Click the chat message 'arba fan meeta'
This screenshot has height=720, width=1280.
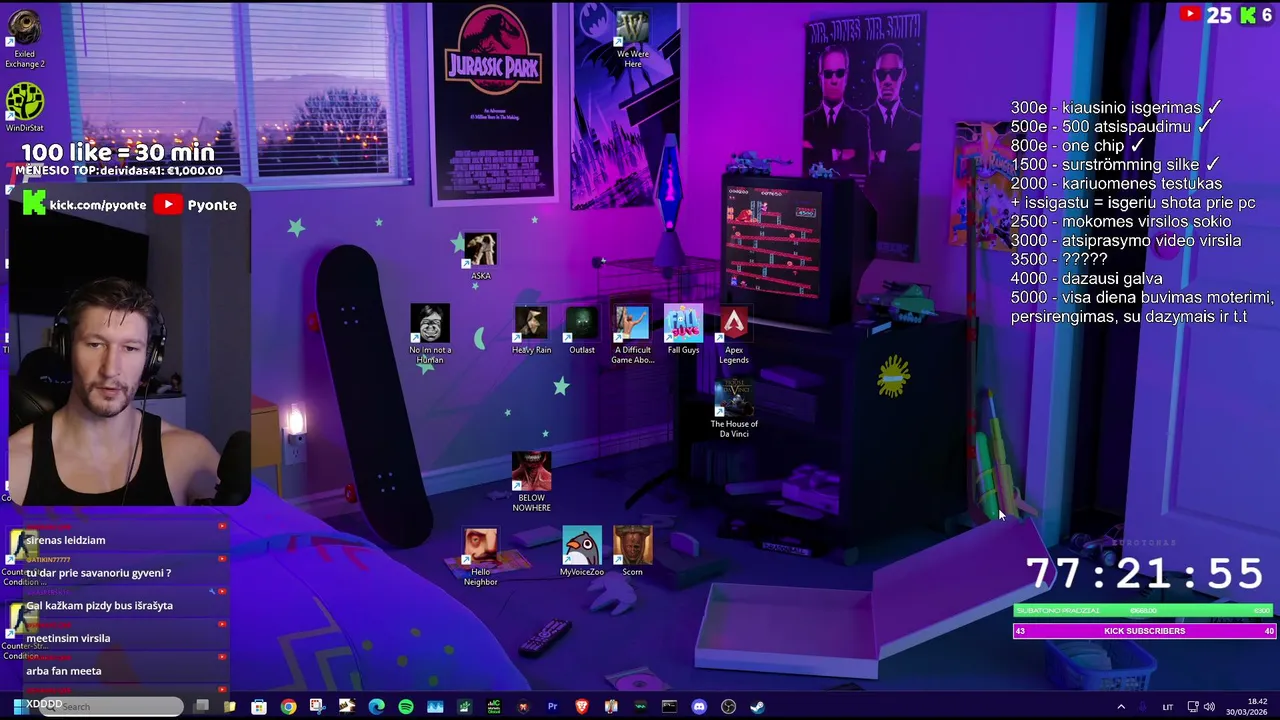pos(64,671)
